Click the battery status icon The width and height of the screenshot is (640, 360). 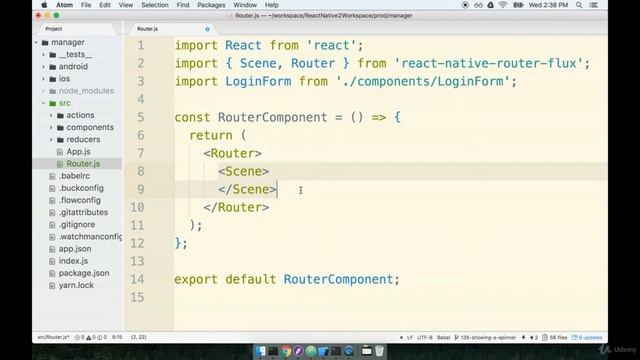518,5
